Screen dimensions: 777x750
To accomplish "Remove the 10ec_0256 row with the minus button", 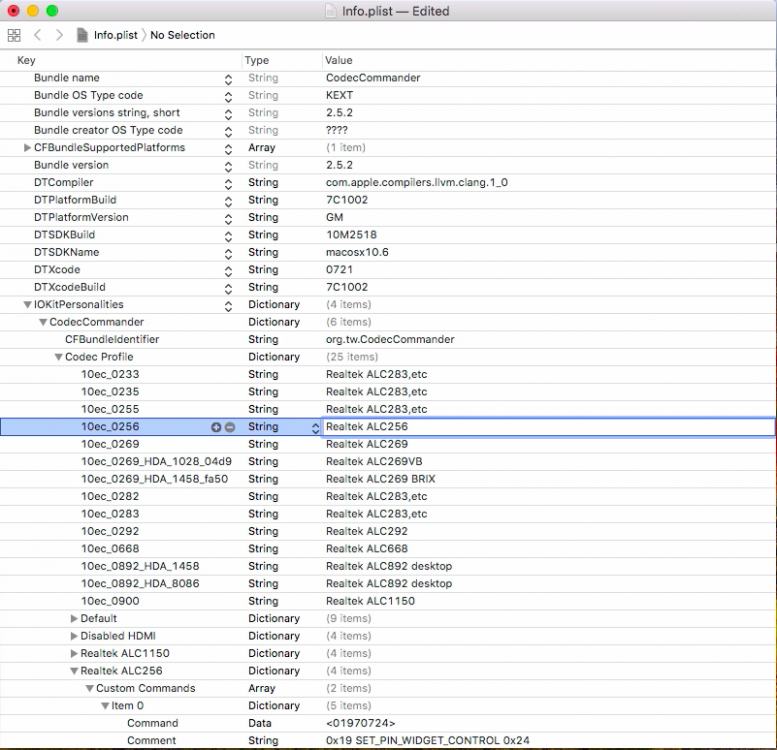I will [230, 427].
